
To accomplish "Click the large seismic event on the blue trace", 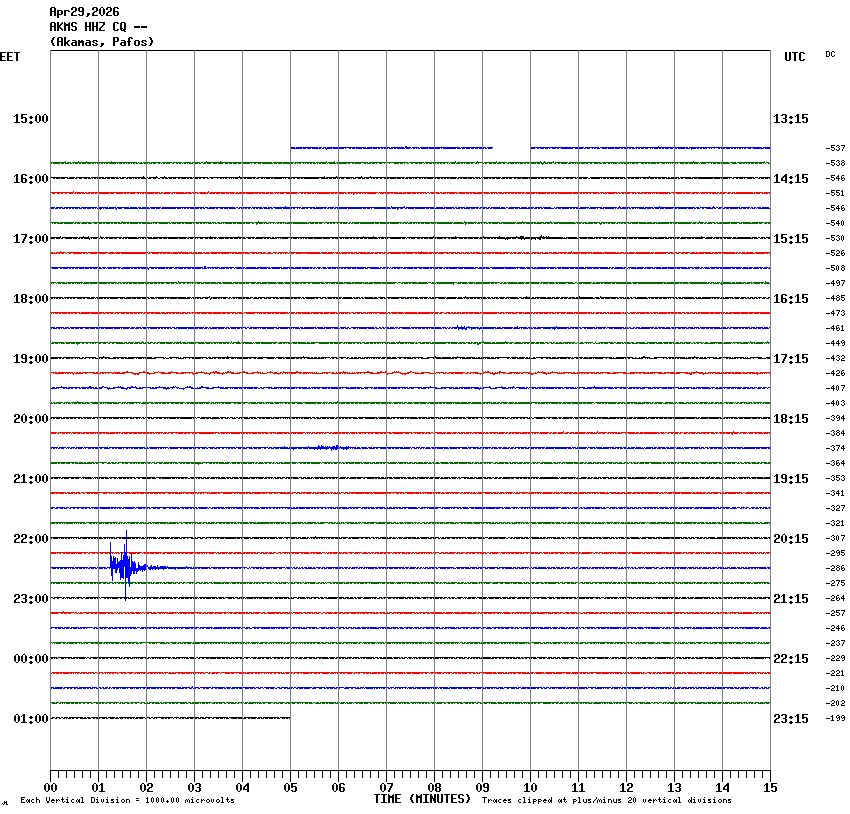I will click(123, 566).
